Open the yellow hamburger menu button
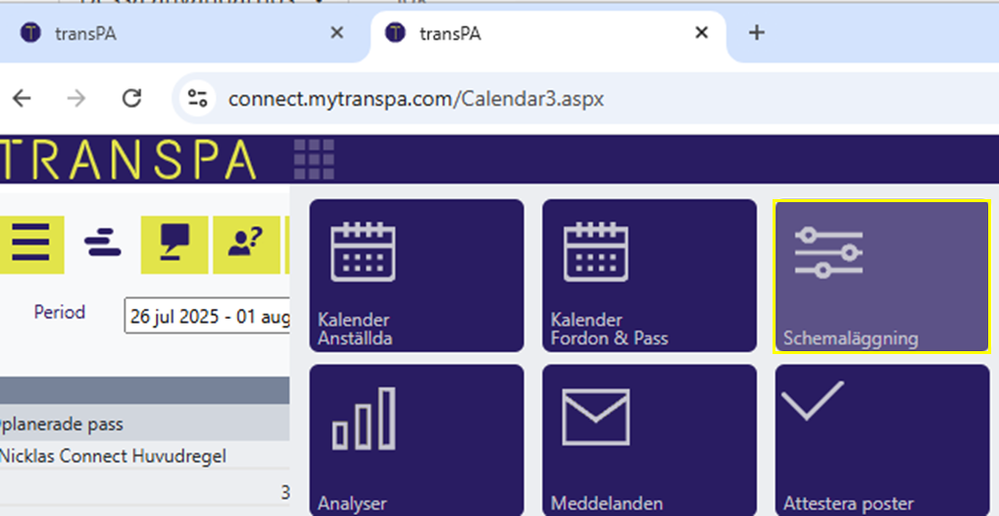This screenshot has height=516, width=999. (x=31, y=245)
